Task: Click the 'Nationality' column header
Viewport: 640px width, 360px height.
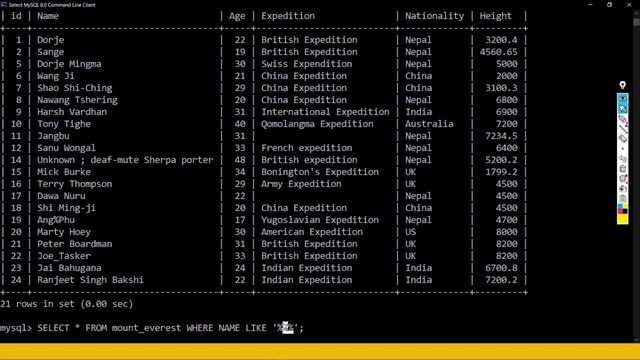Action: [434, 16]
